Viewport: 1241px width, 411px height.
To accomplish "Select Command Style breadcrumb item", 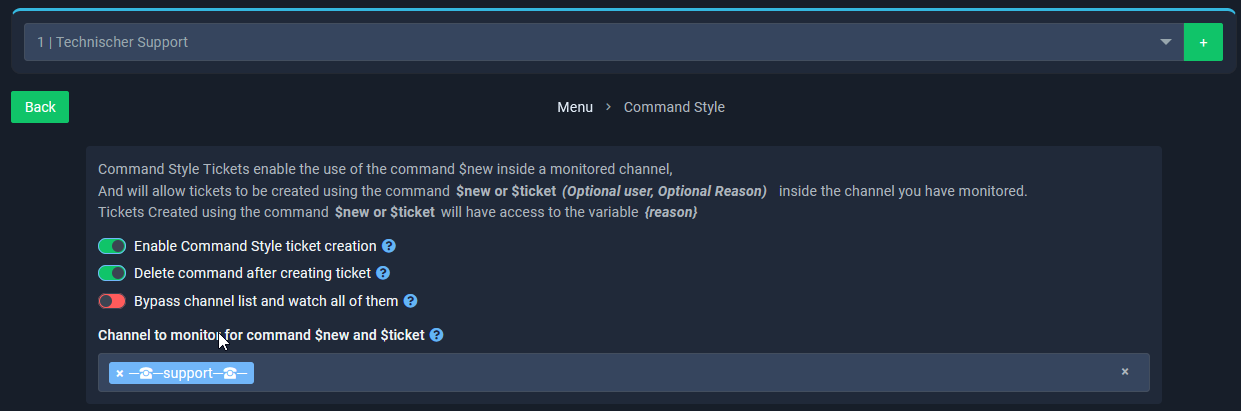I will click(x=674, y=107).
